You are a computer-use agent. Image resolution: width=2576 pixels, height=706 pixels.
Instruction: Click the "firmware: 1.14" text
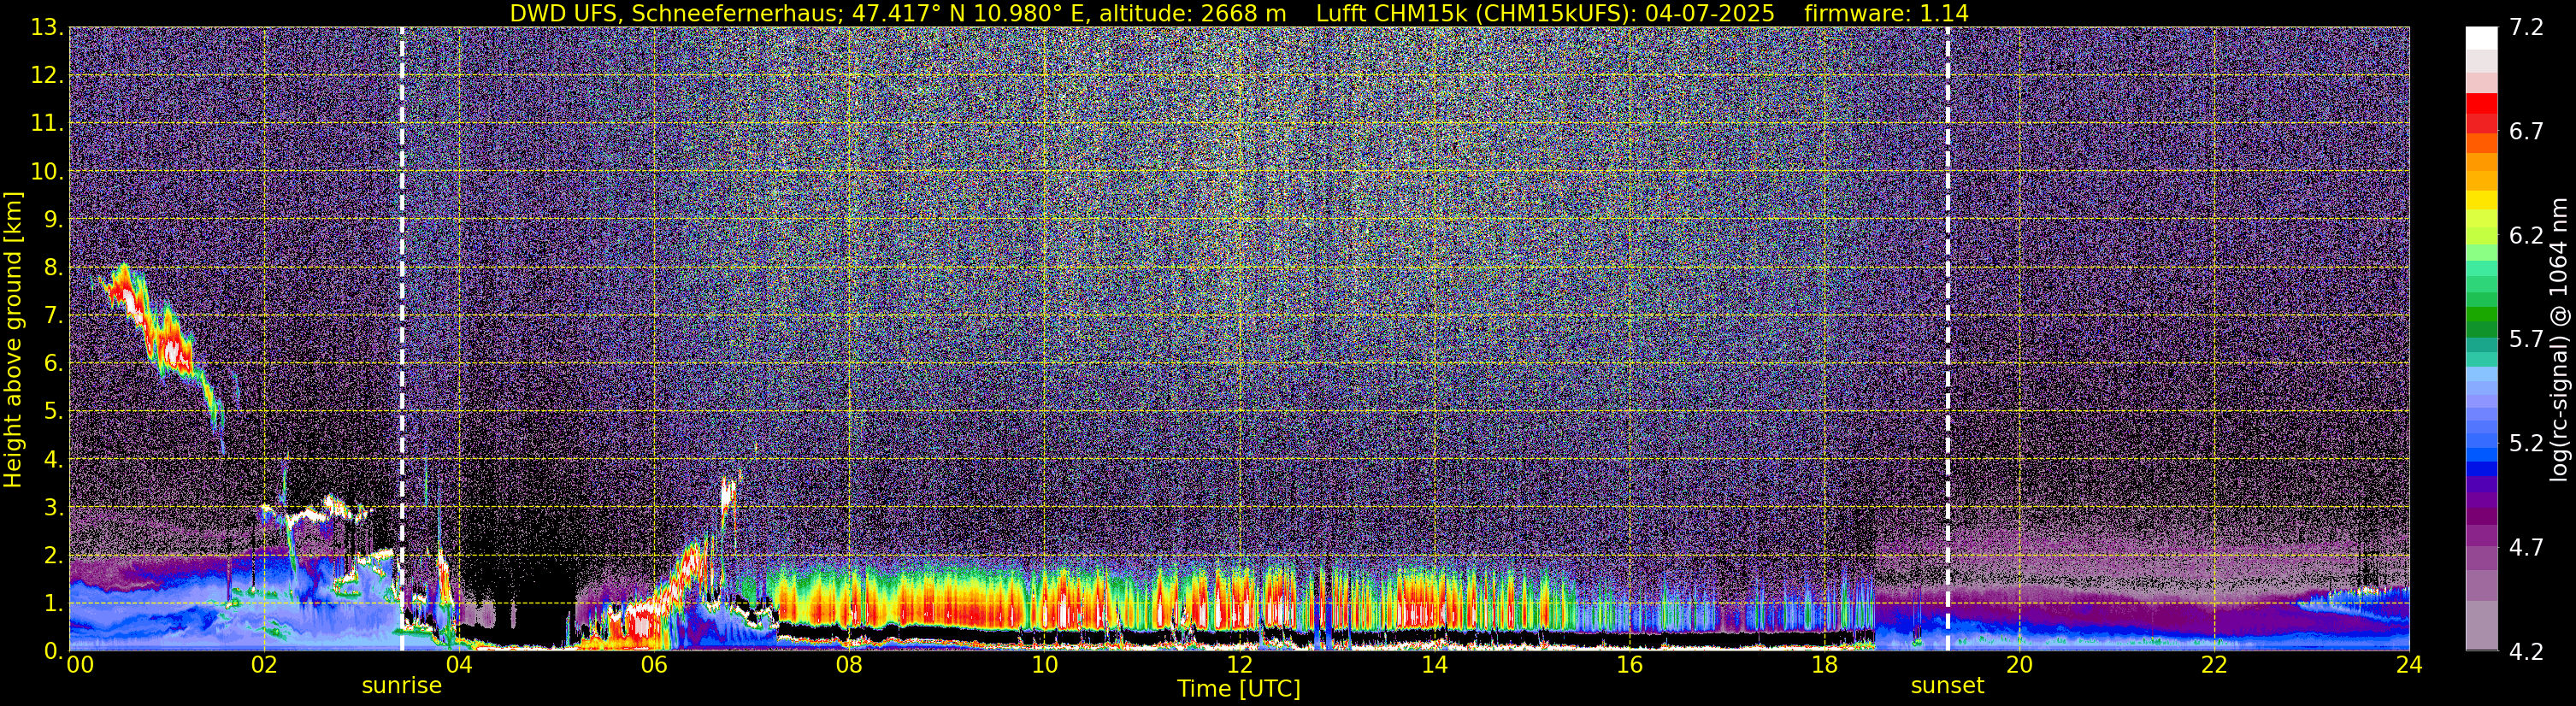tap(1887, 13)
